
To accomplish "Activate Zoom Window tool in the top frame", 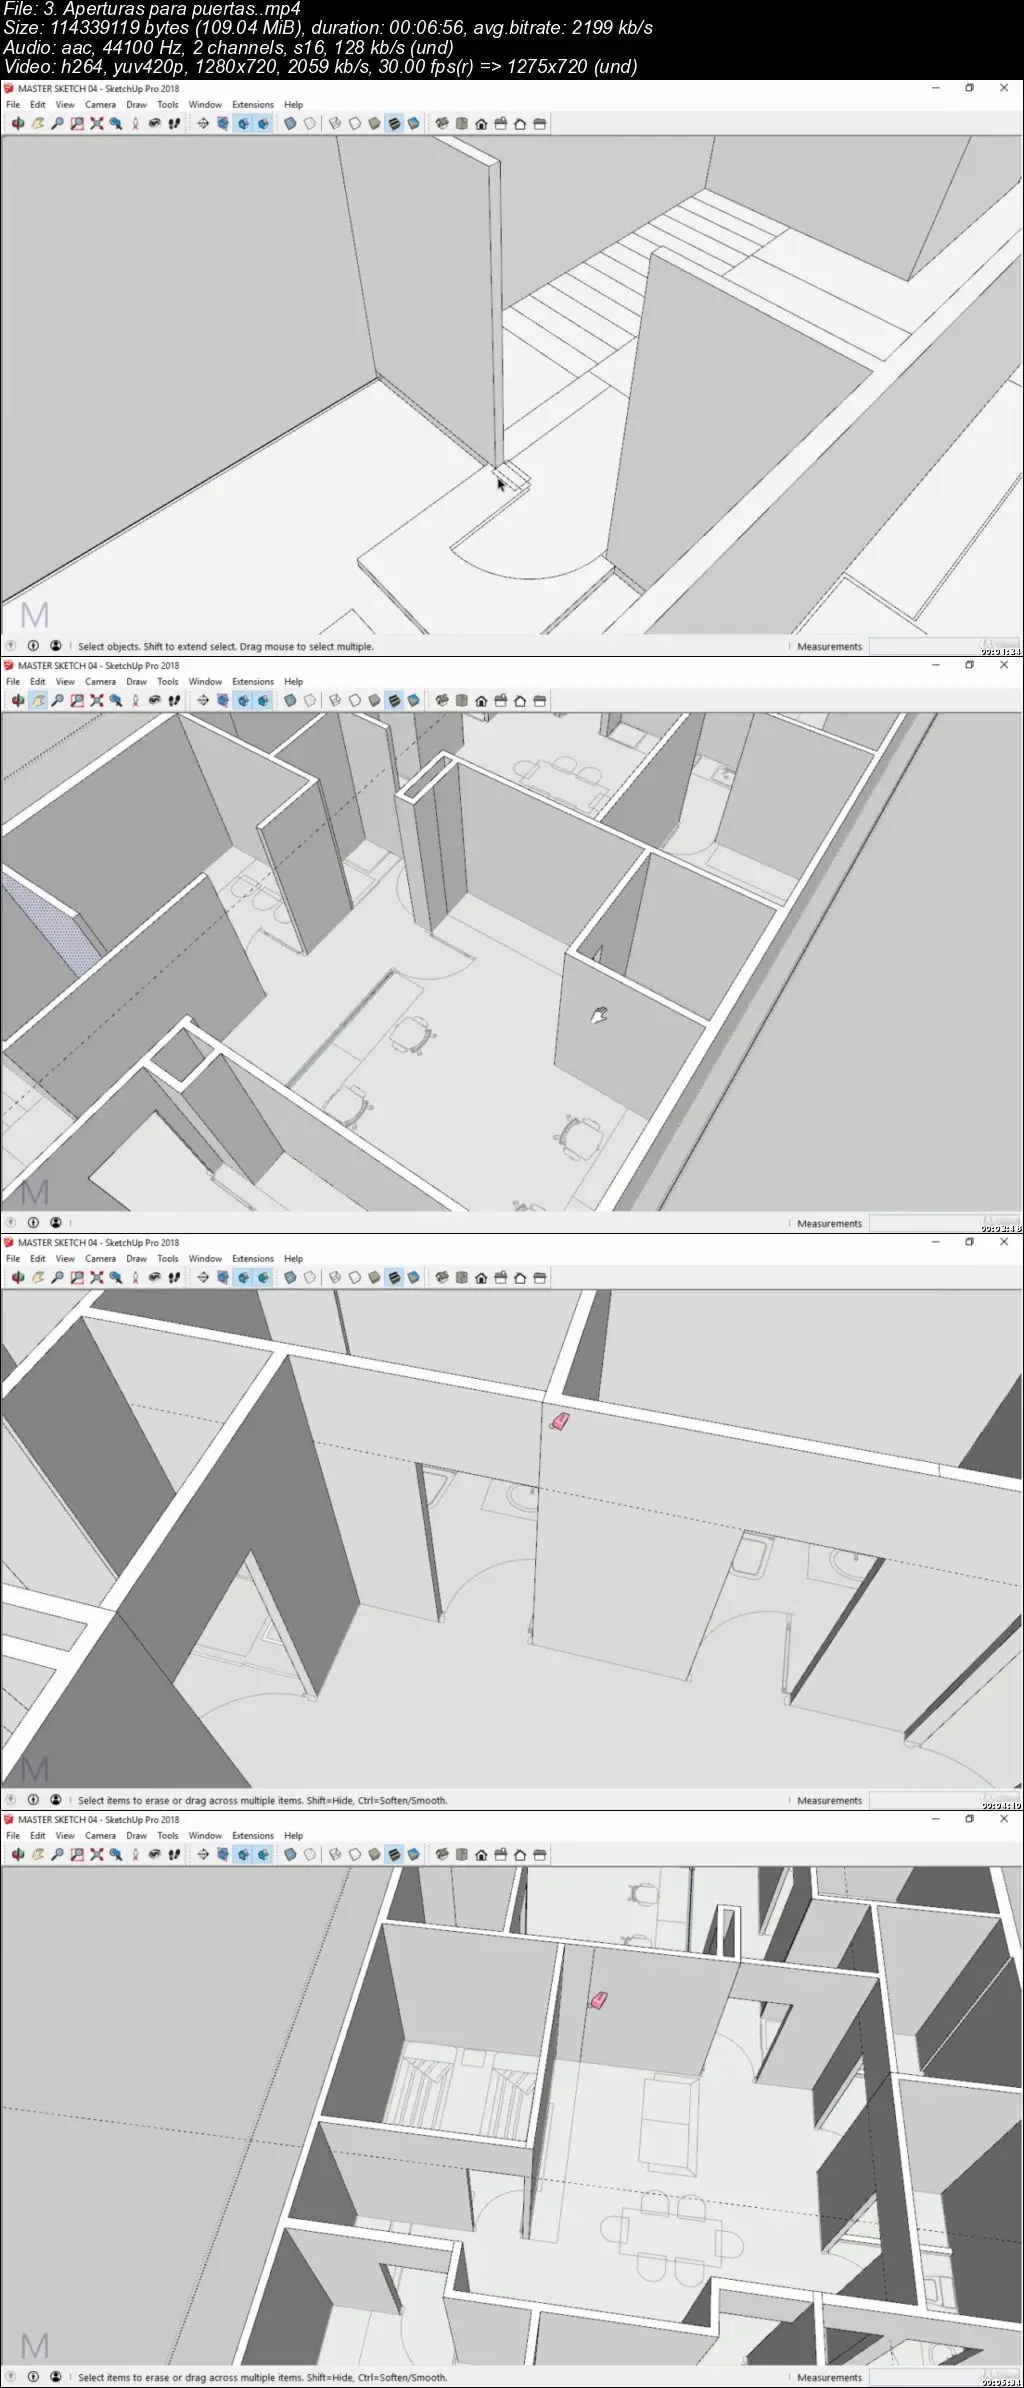I will (x=77, y=124).
